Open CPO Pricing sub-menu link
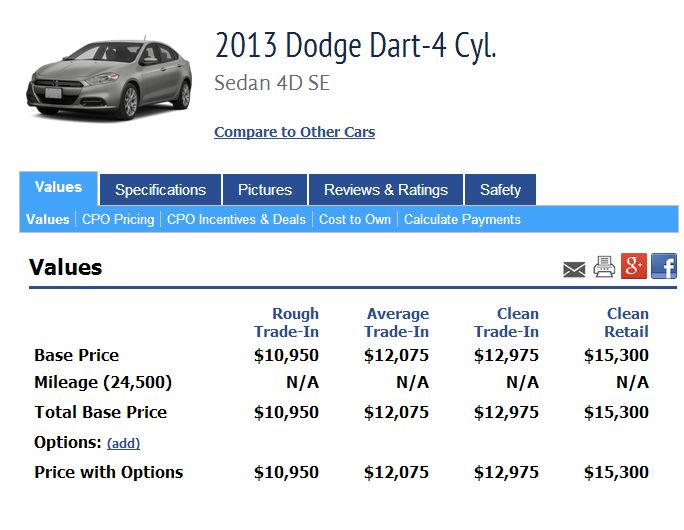The image size is (684, 530). (x=118, y=219)
